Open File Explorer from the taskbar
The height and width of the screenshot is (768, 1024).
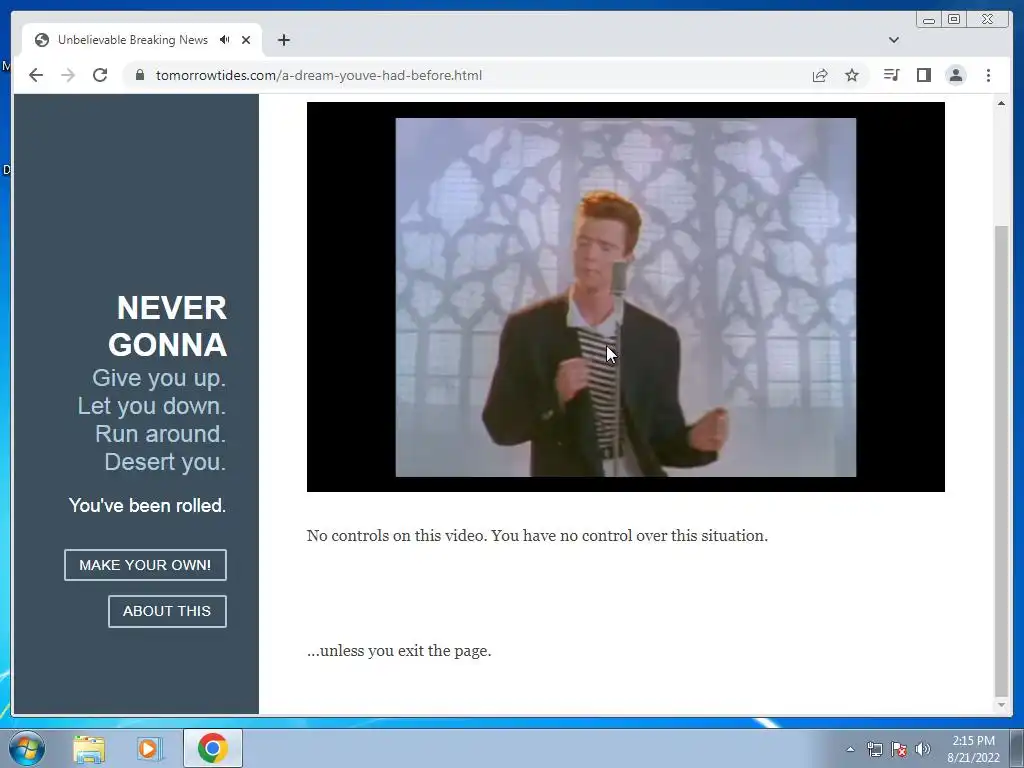(x=89, y=749)
